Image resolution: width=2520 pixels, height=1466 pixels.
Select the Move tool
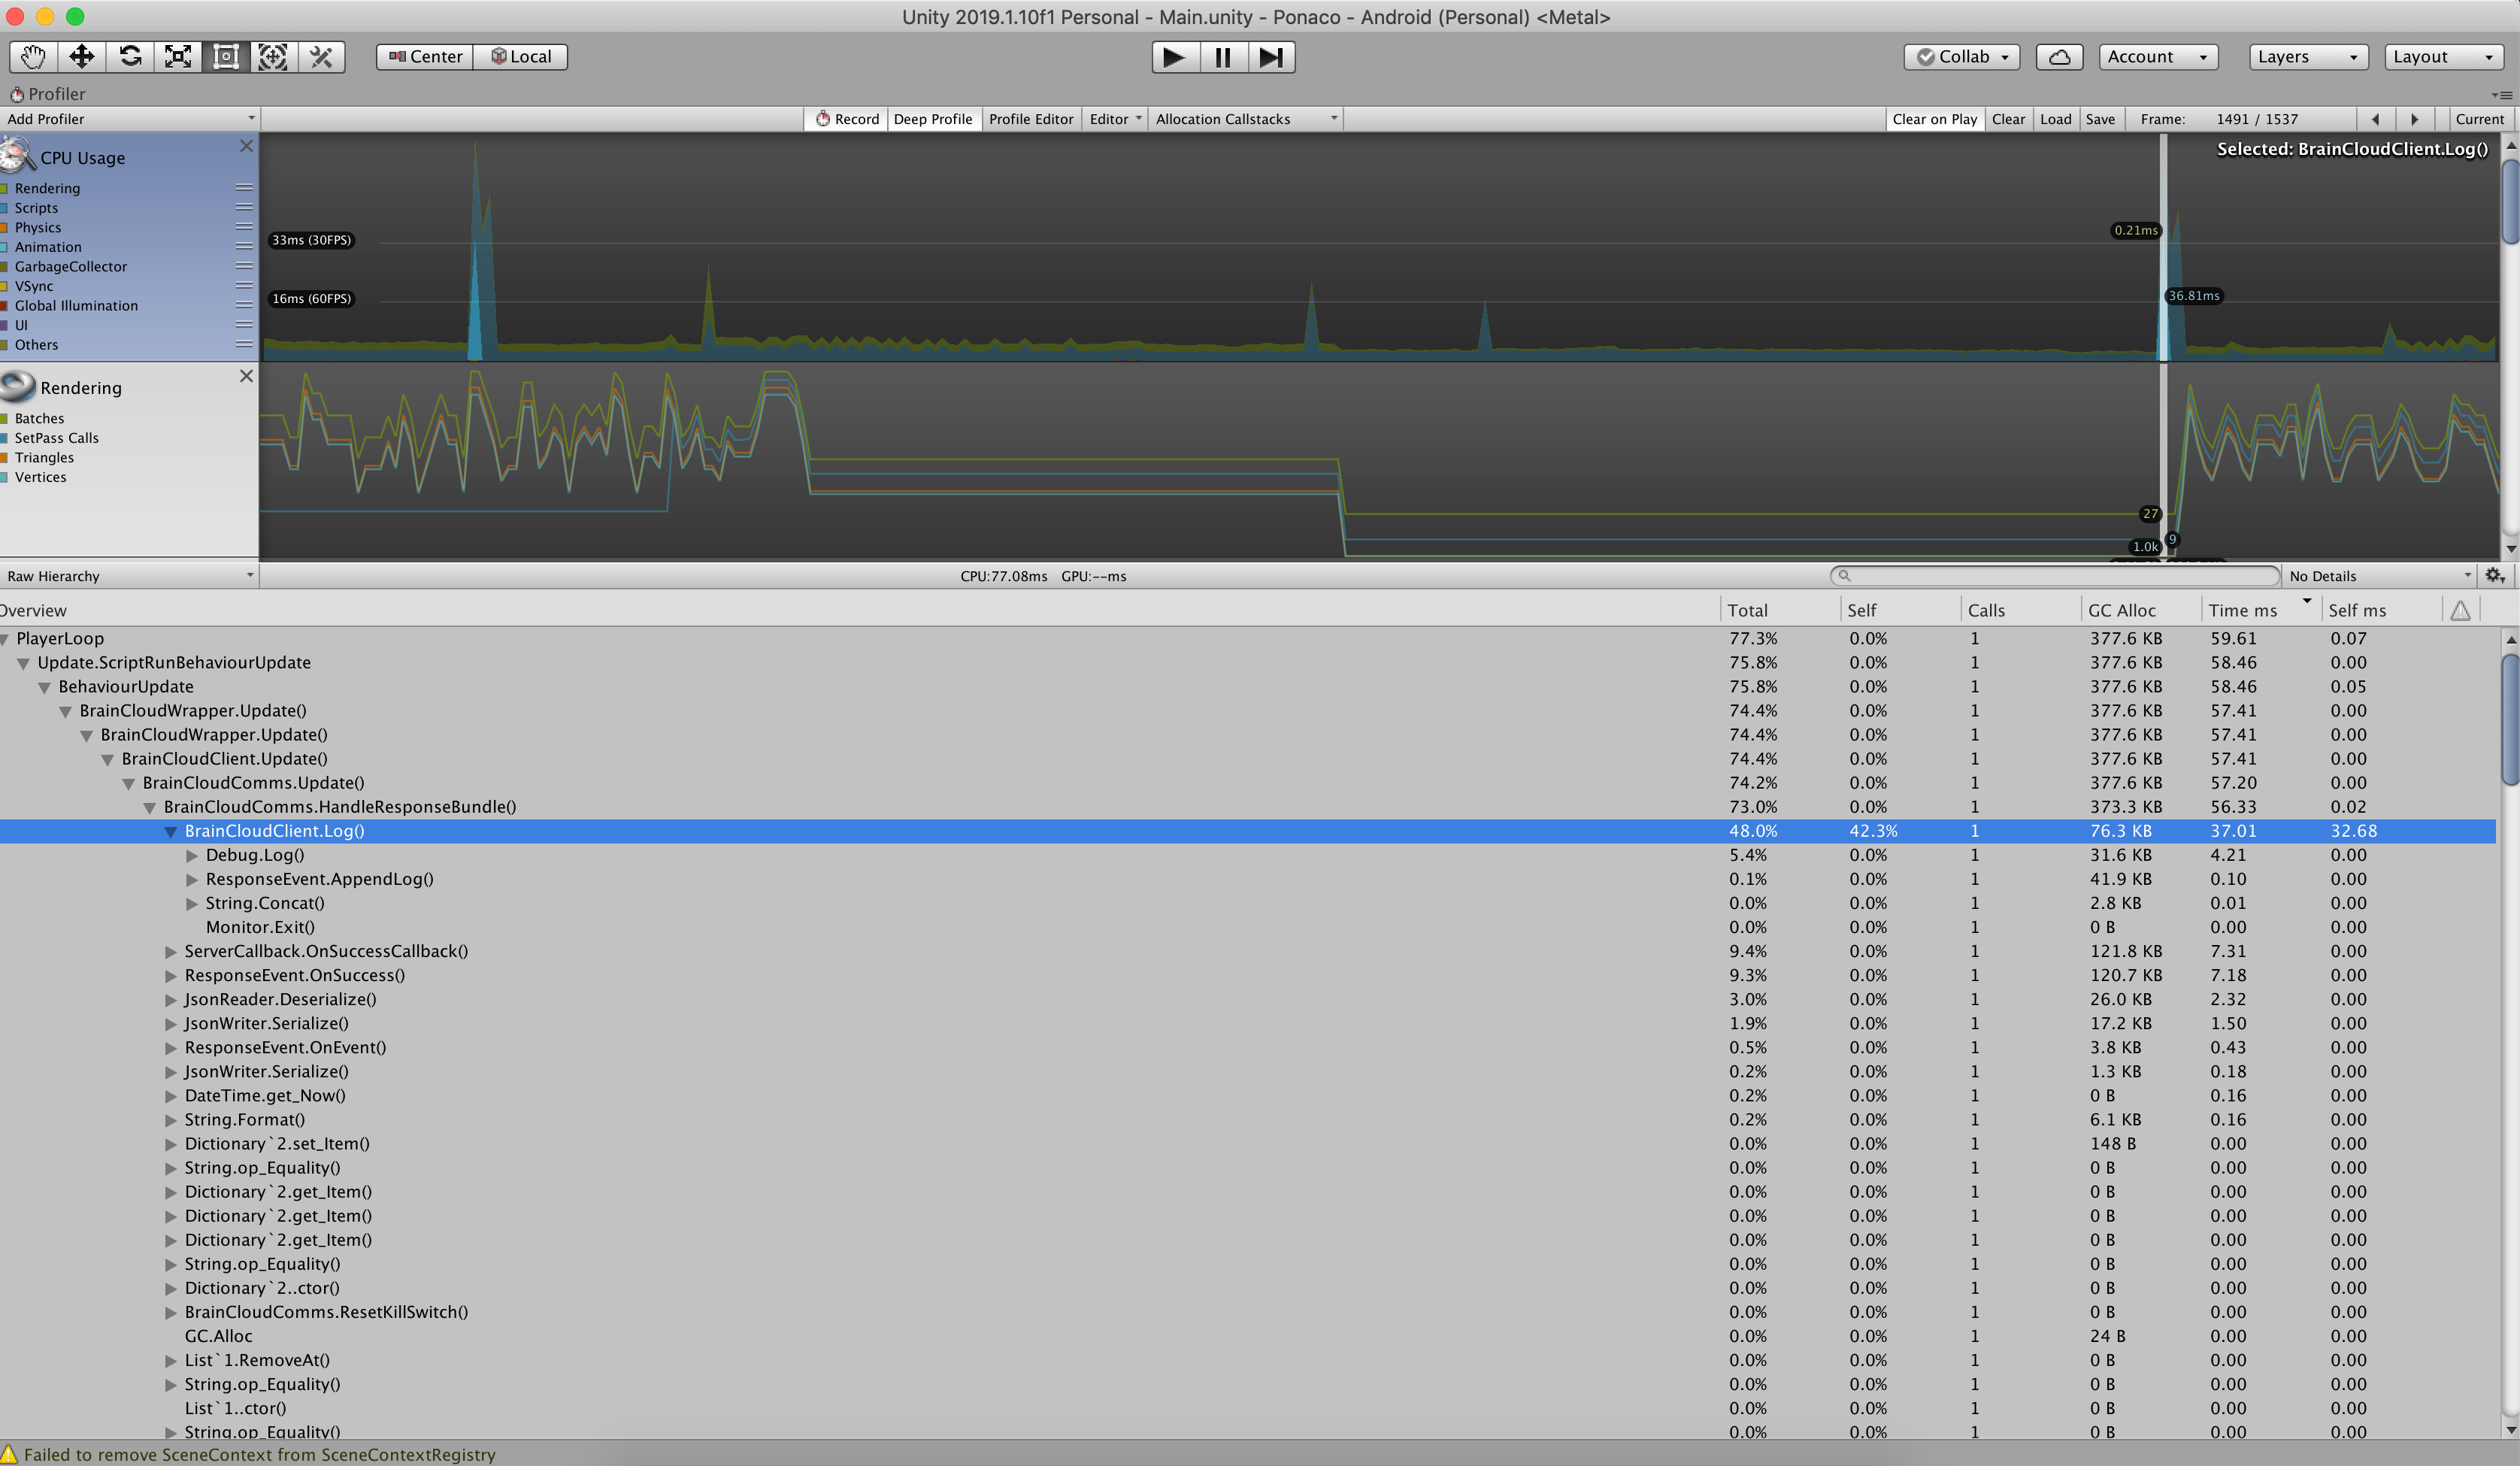click(x=81, y=57)
